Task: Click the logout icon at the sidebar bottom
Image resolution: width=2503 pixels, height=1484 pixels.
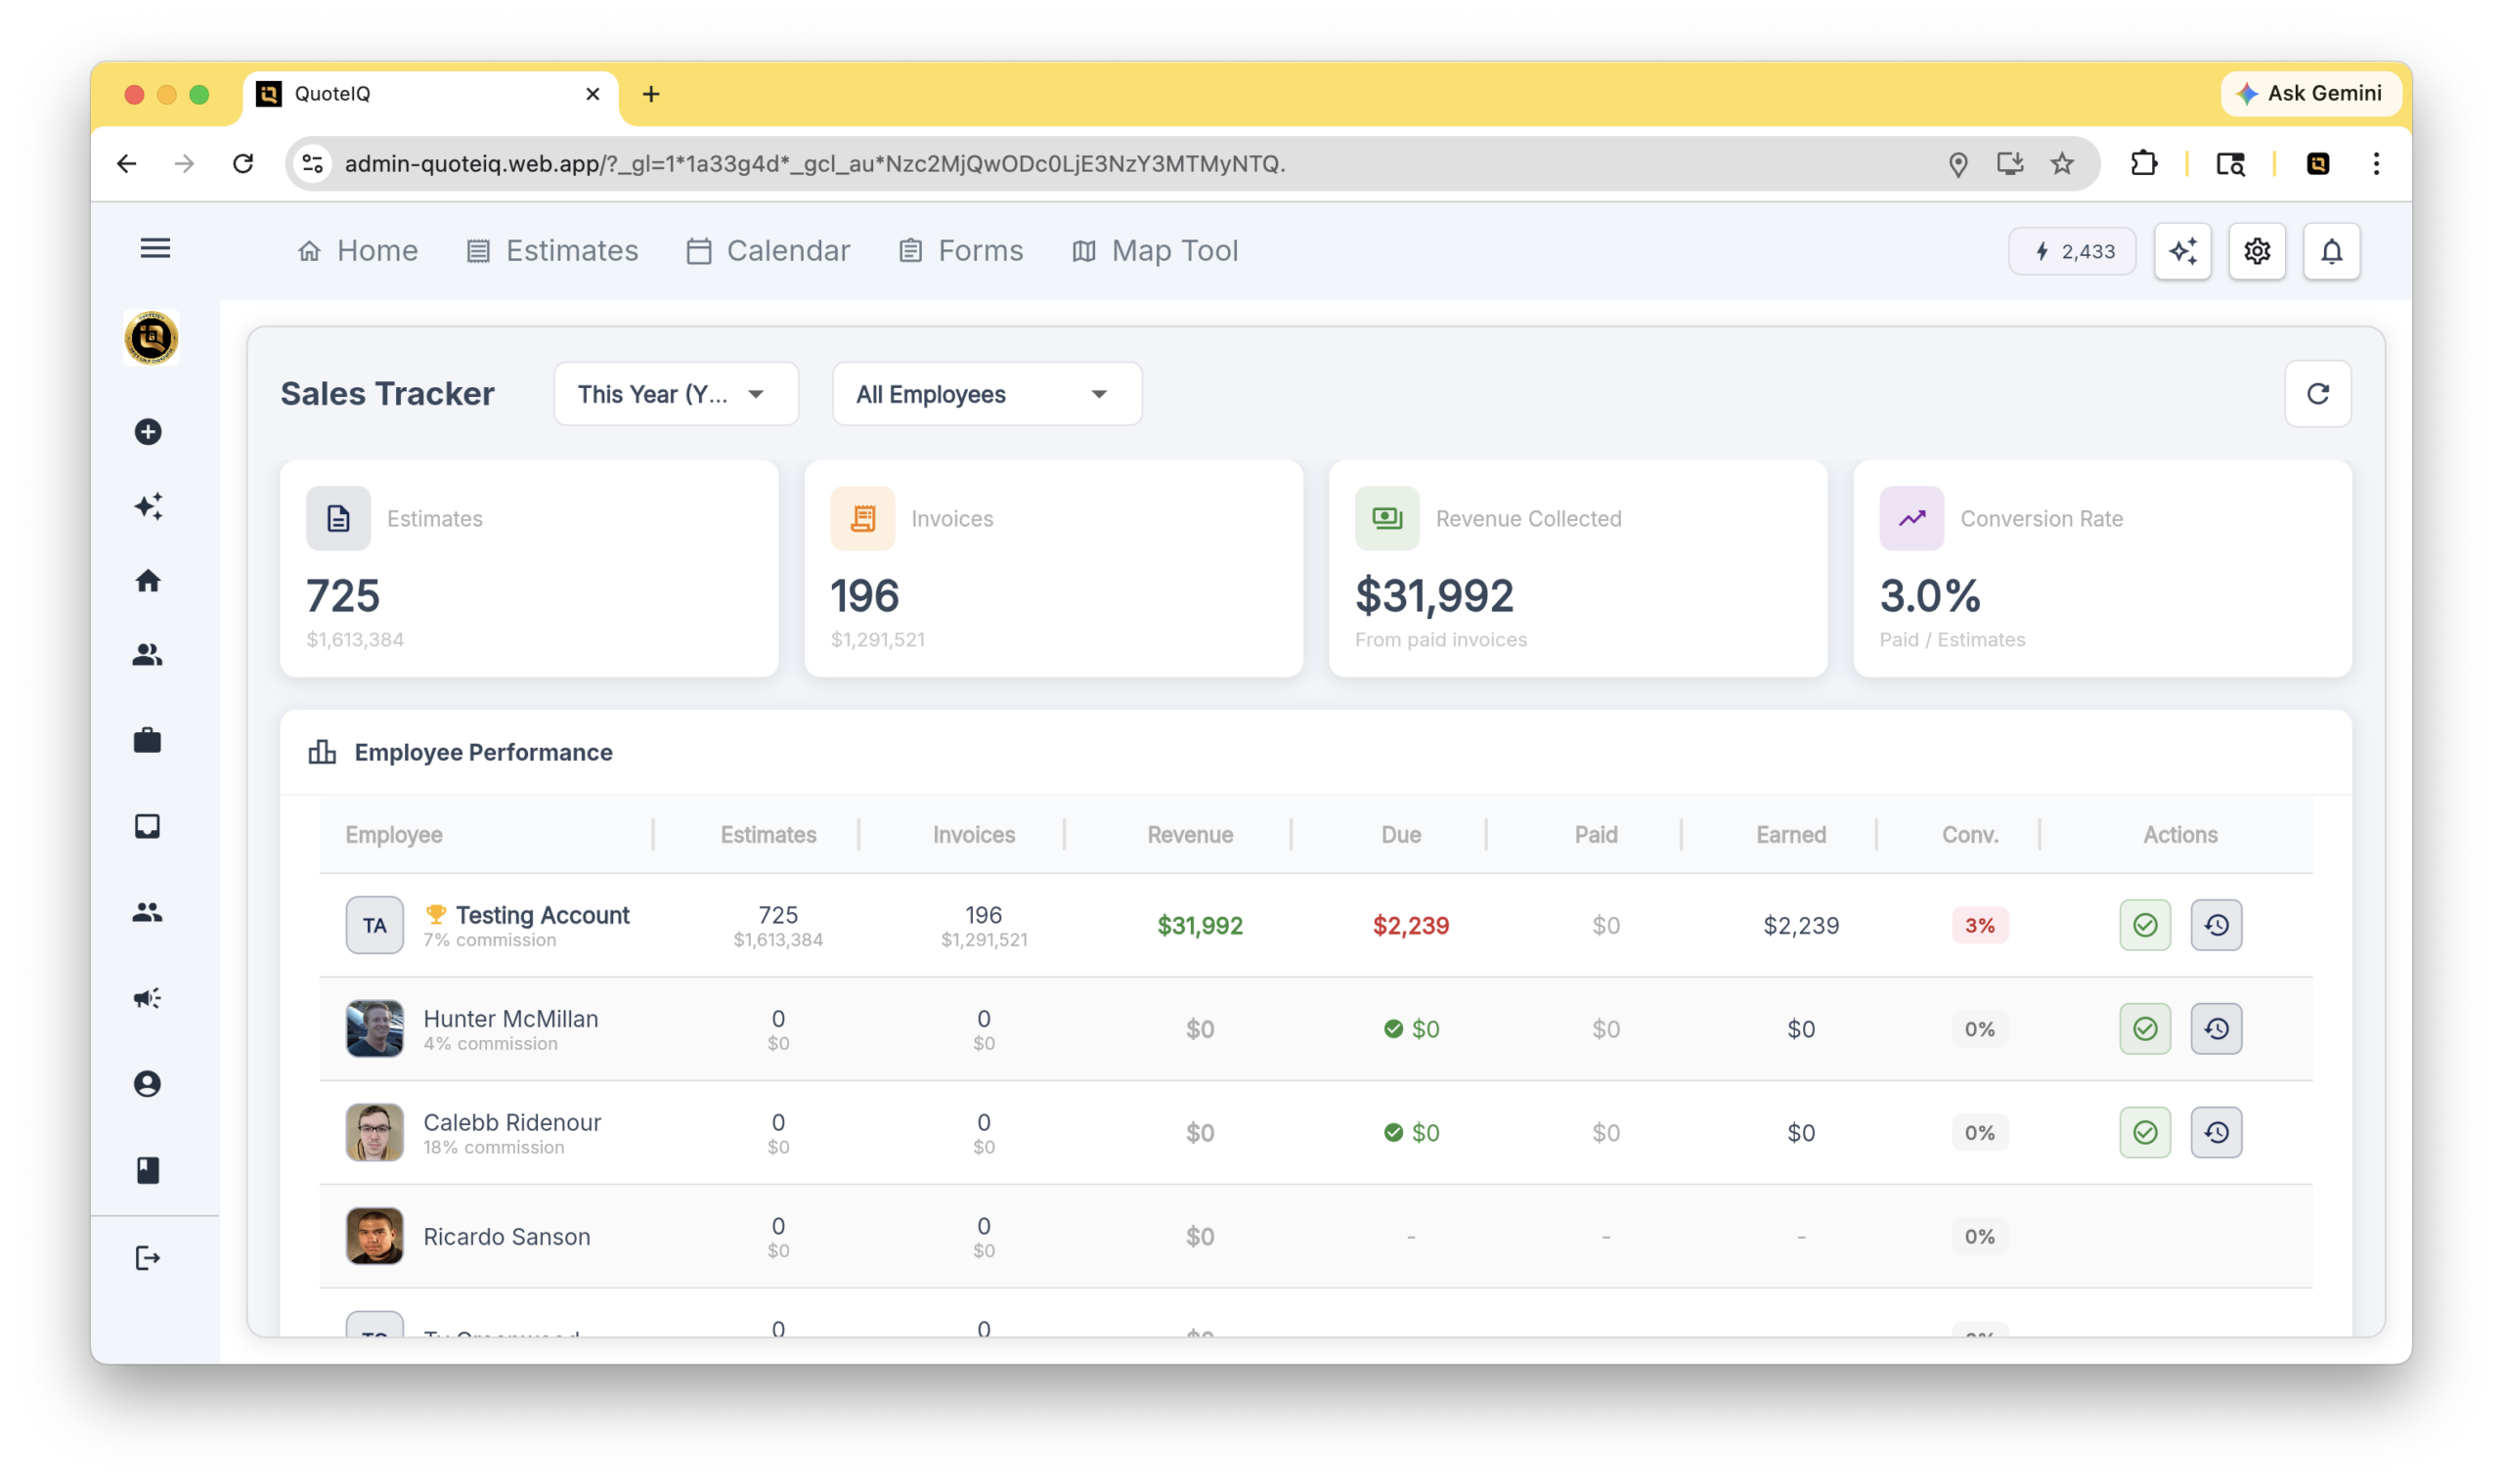Action: [148, 1258]
